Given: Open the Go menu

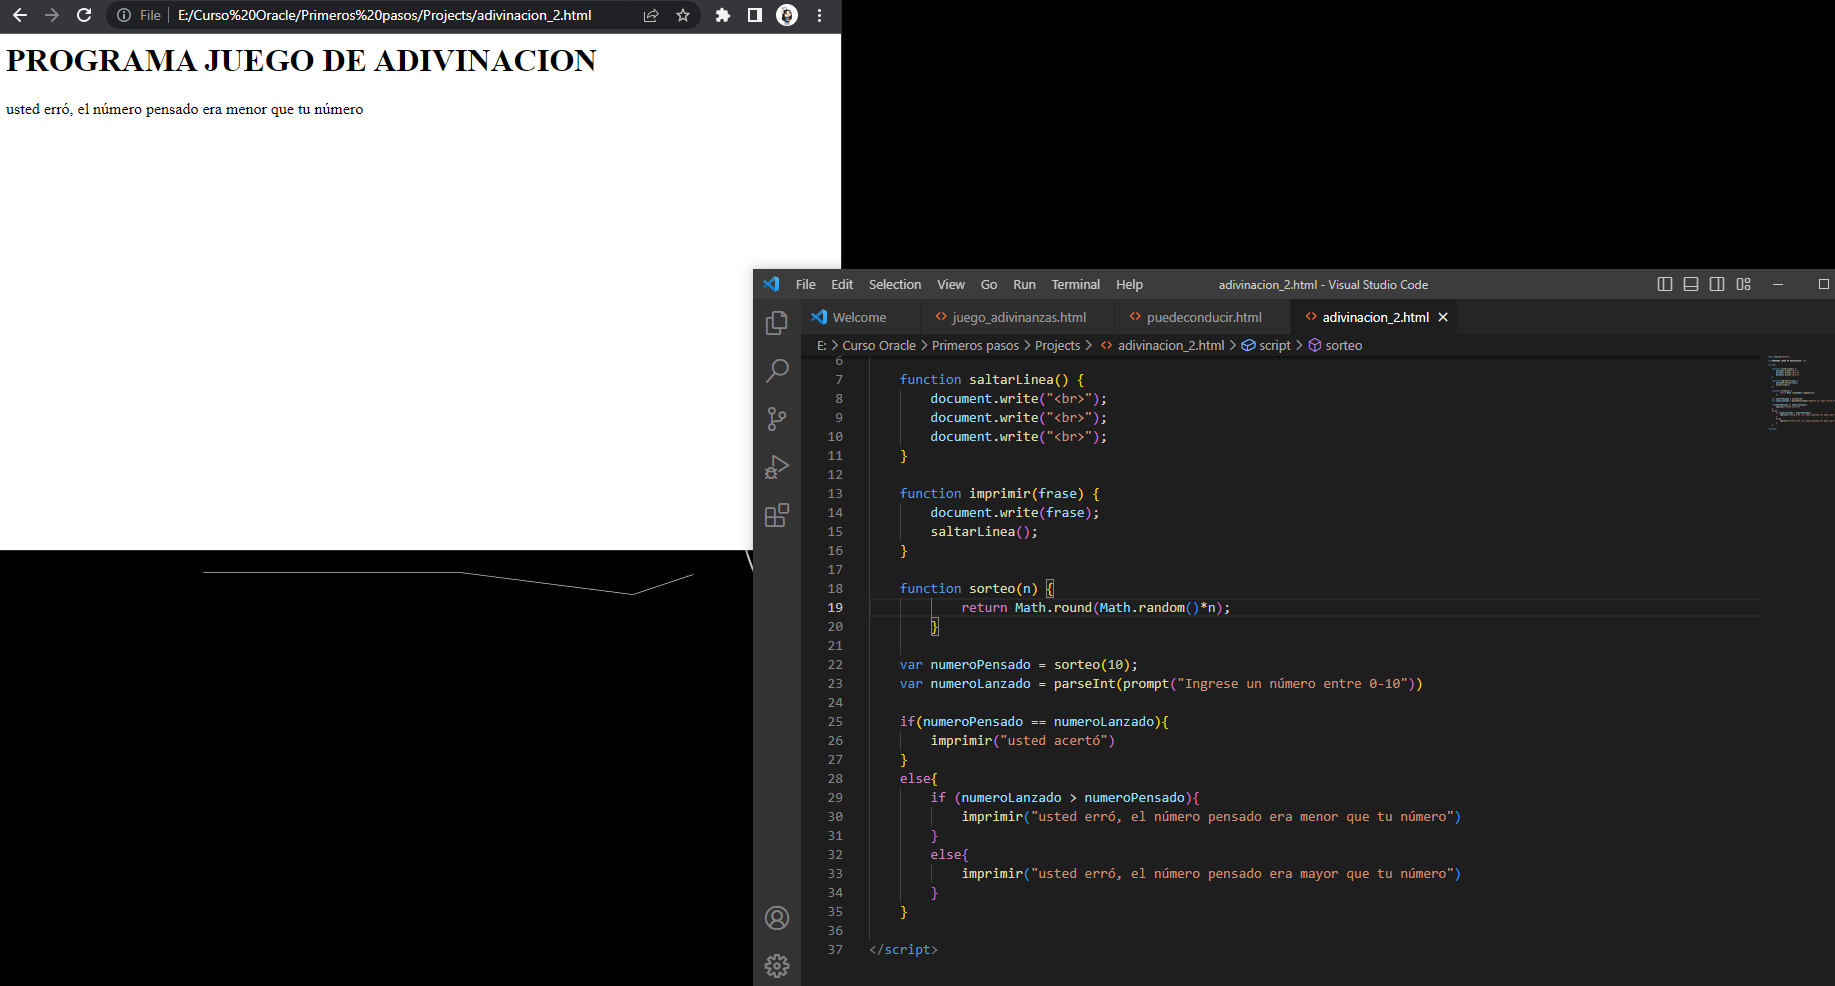Looking at the screenshot, I should pyautogui.click(x=989, y=284).
